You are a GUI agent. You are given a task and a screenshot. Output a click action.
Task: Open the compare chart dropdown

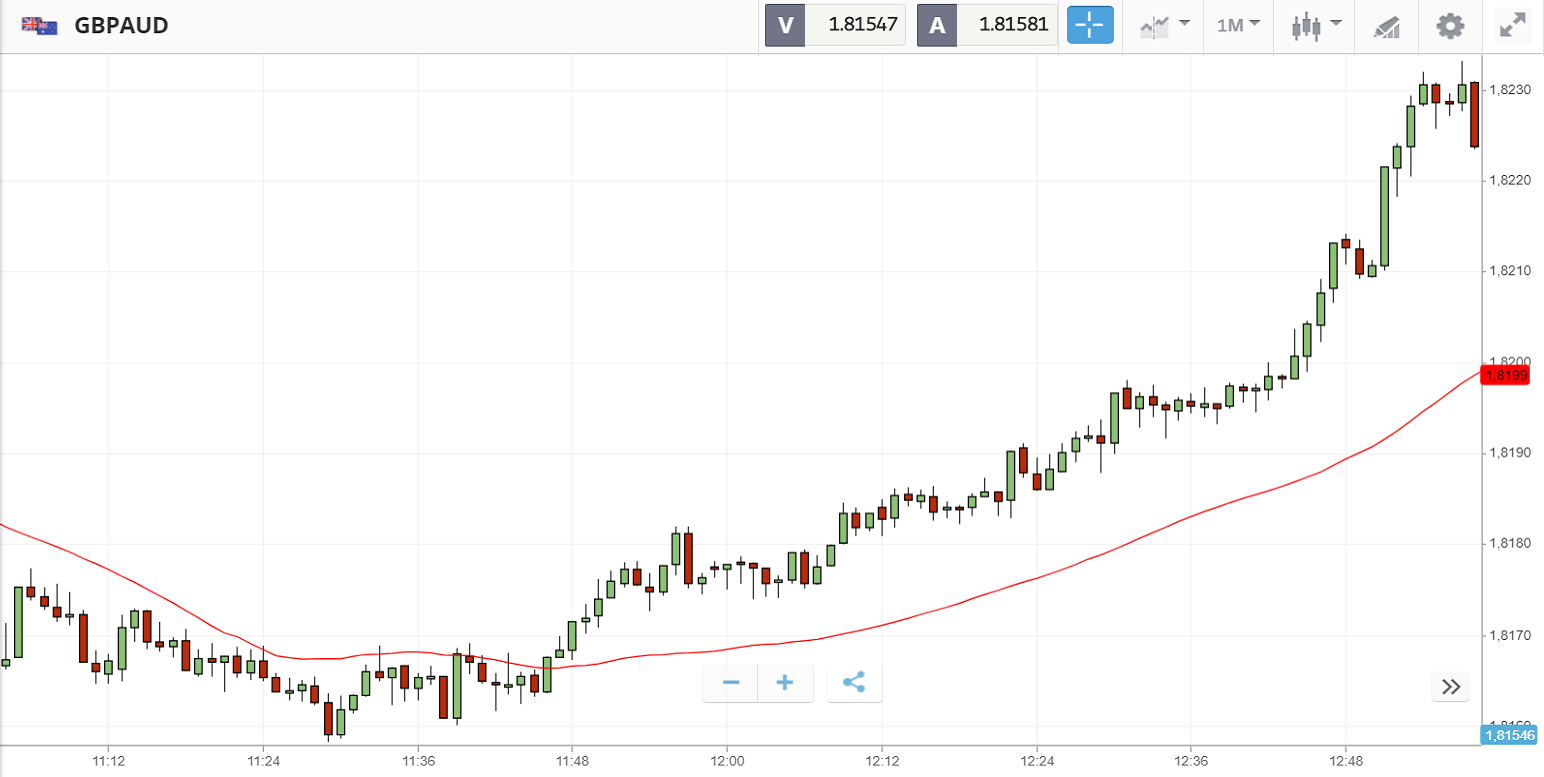click(x=1164, y=26)
